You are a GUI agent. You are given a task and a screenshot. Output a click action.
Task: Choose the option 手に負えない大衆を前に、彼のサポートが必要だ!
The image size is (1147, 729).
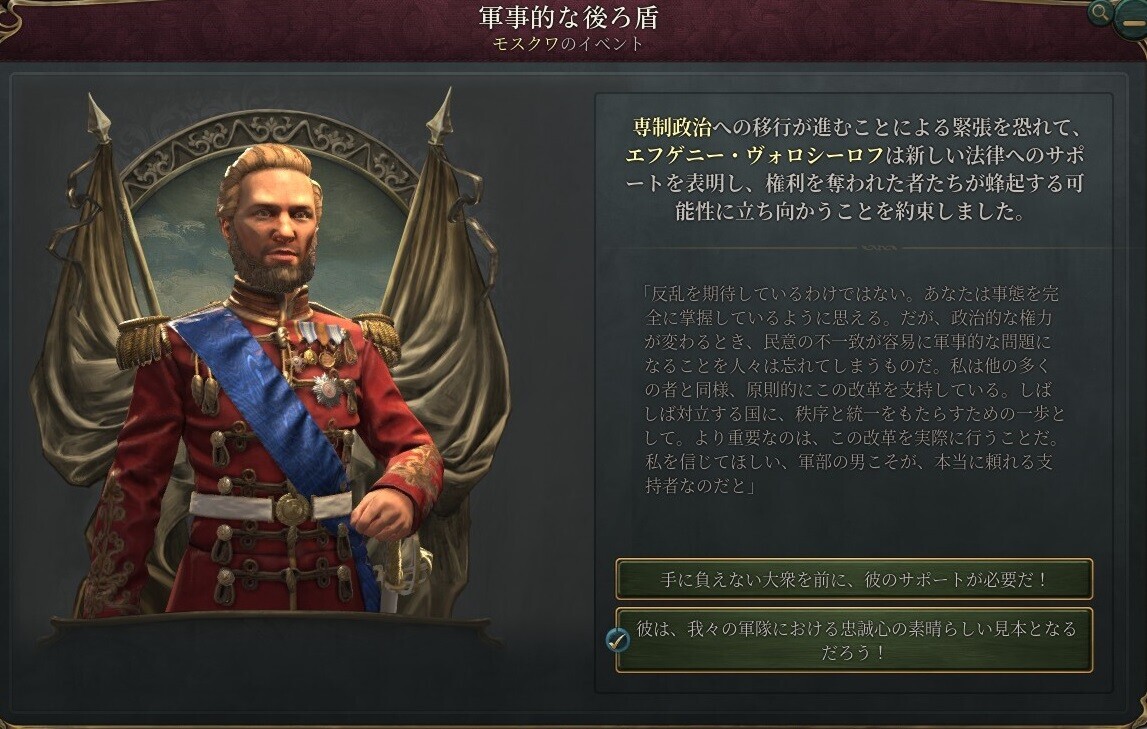click(854, 579)
